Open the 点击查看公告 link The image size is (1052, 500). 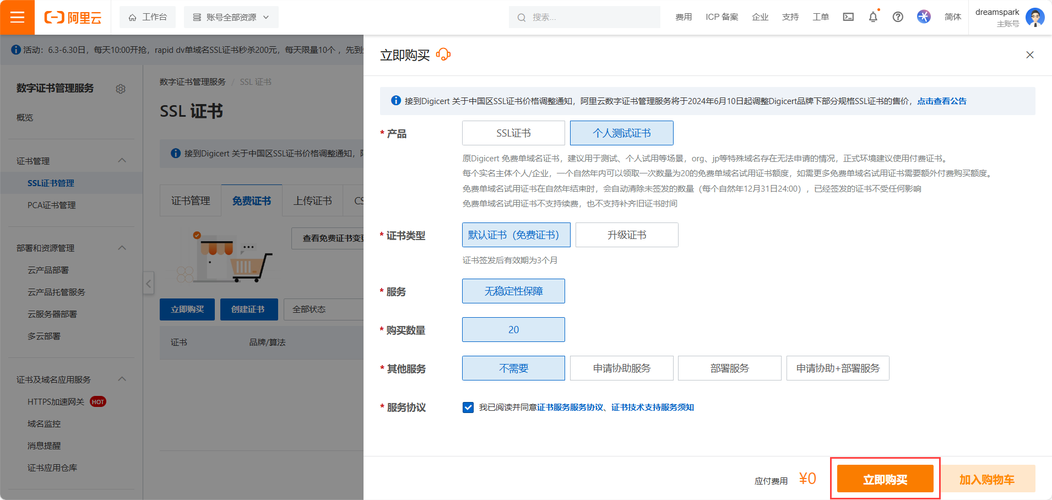pos(942,101)
